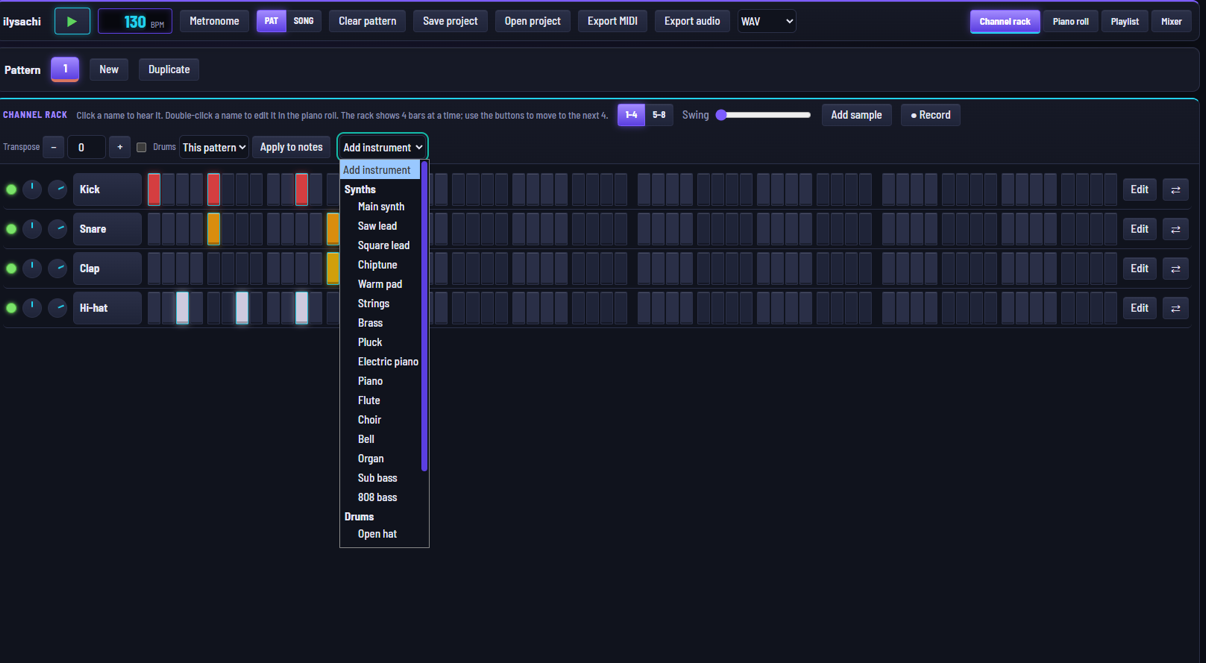Image resolution: width=1206 pixels, height=663 pixels.
Task: Swap the Kick channel instrument icon
Action: [1175, 189]
